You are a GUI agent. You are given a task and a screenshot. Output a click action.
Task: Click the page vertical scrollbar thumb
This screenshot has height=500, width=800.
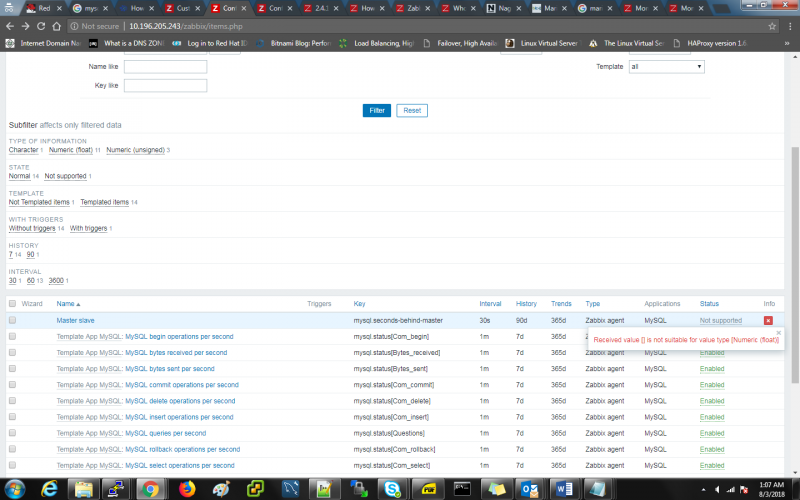pyautogui.click(x=794, y=265)
